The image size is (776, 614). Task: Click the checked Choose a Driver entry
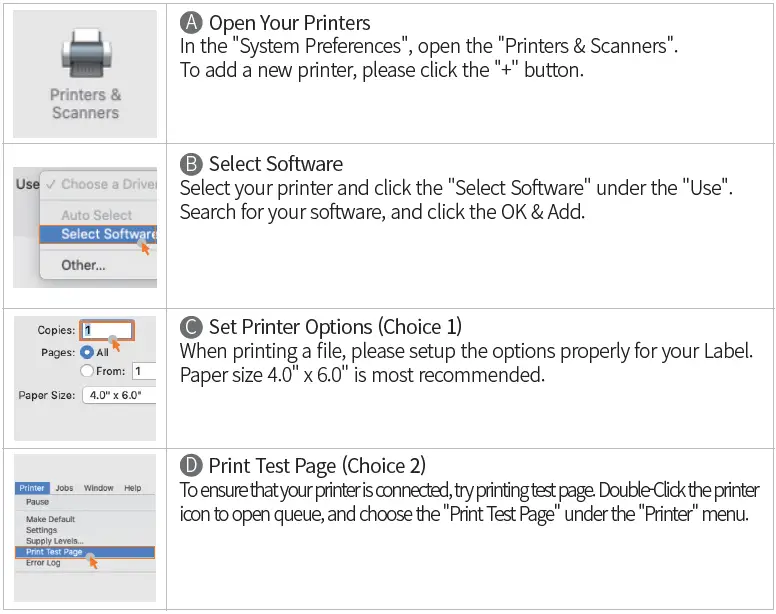98,184
